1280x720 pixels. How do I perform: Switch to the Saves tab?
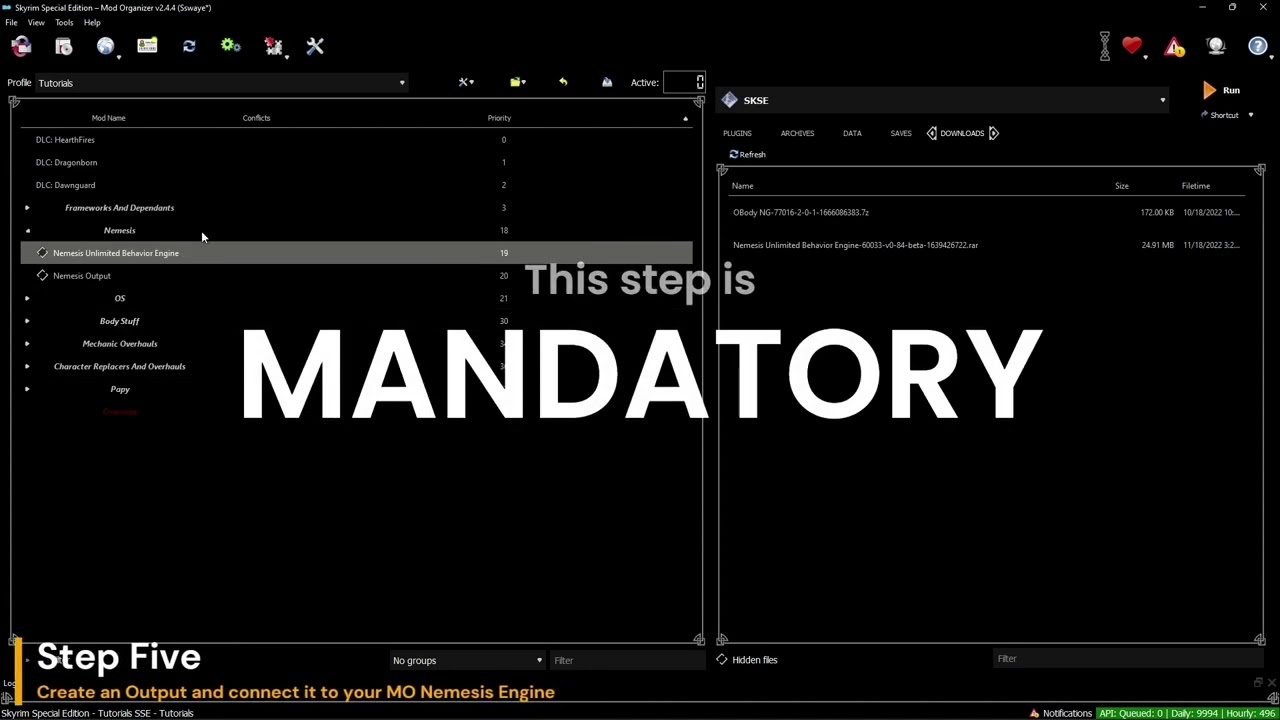pyautogui.click(x=901, y=133)
